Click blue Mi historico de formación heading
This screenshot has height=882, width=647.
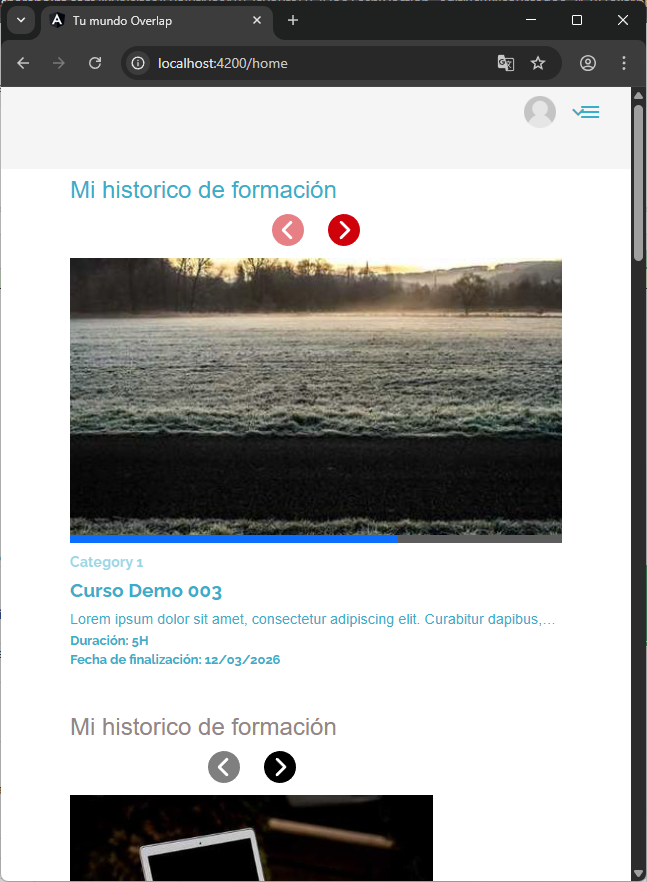point(203,190)
